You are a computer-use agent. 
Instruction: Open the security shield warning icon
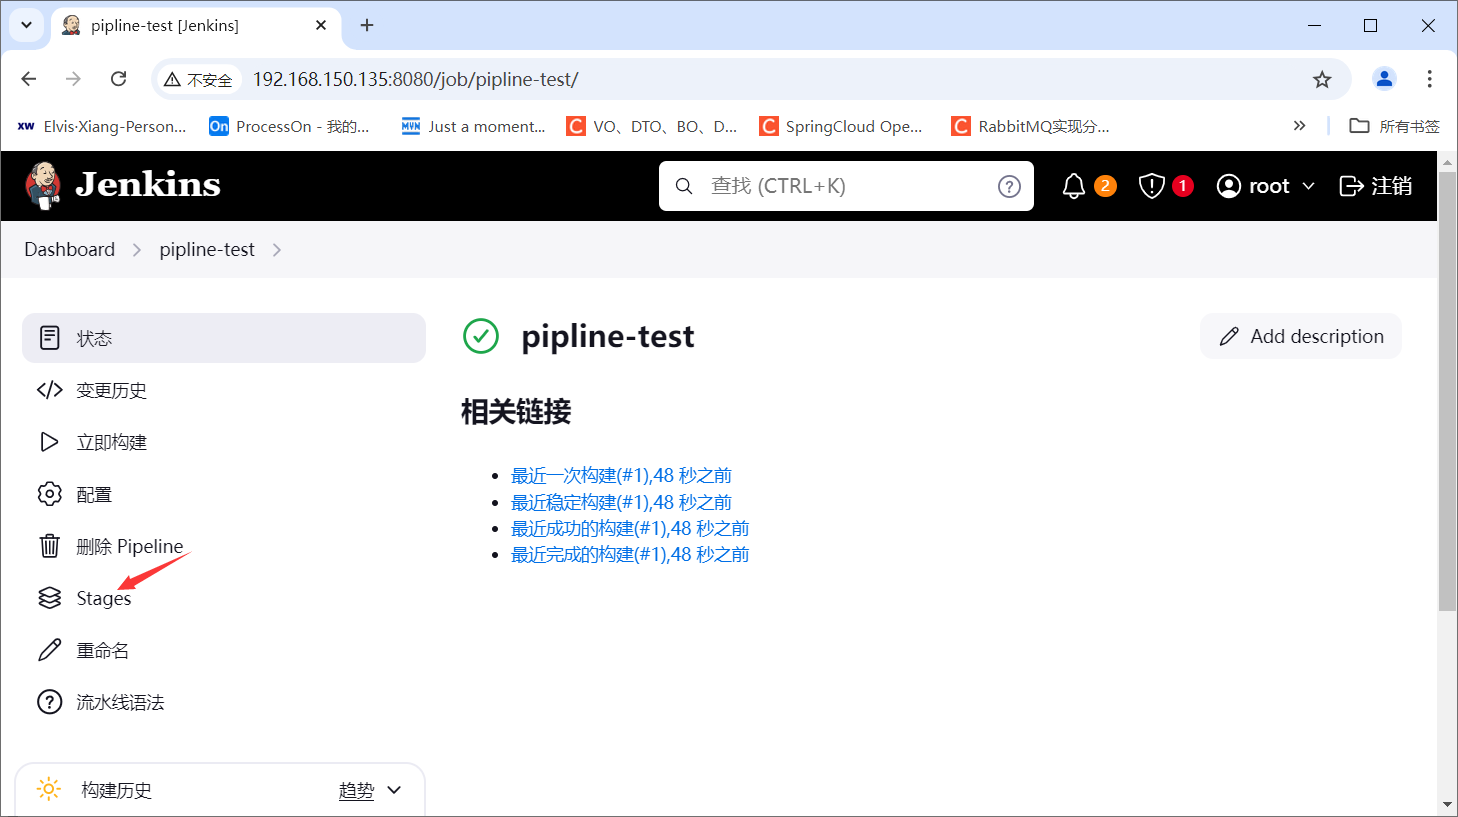[x=1152, y=186]
